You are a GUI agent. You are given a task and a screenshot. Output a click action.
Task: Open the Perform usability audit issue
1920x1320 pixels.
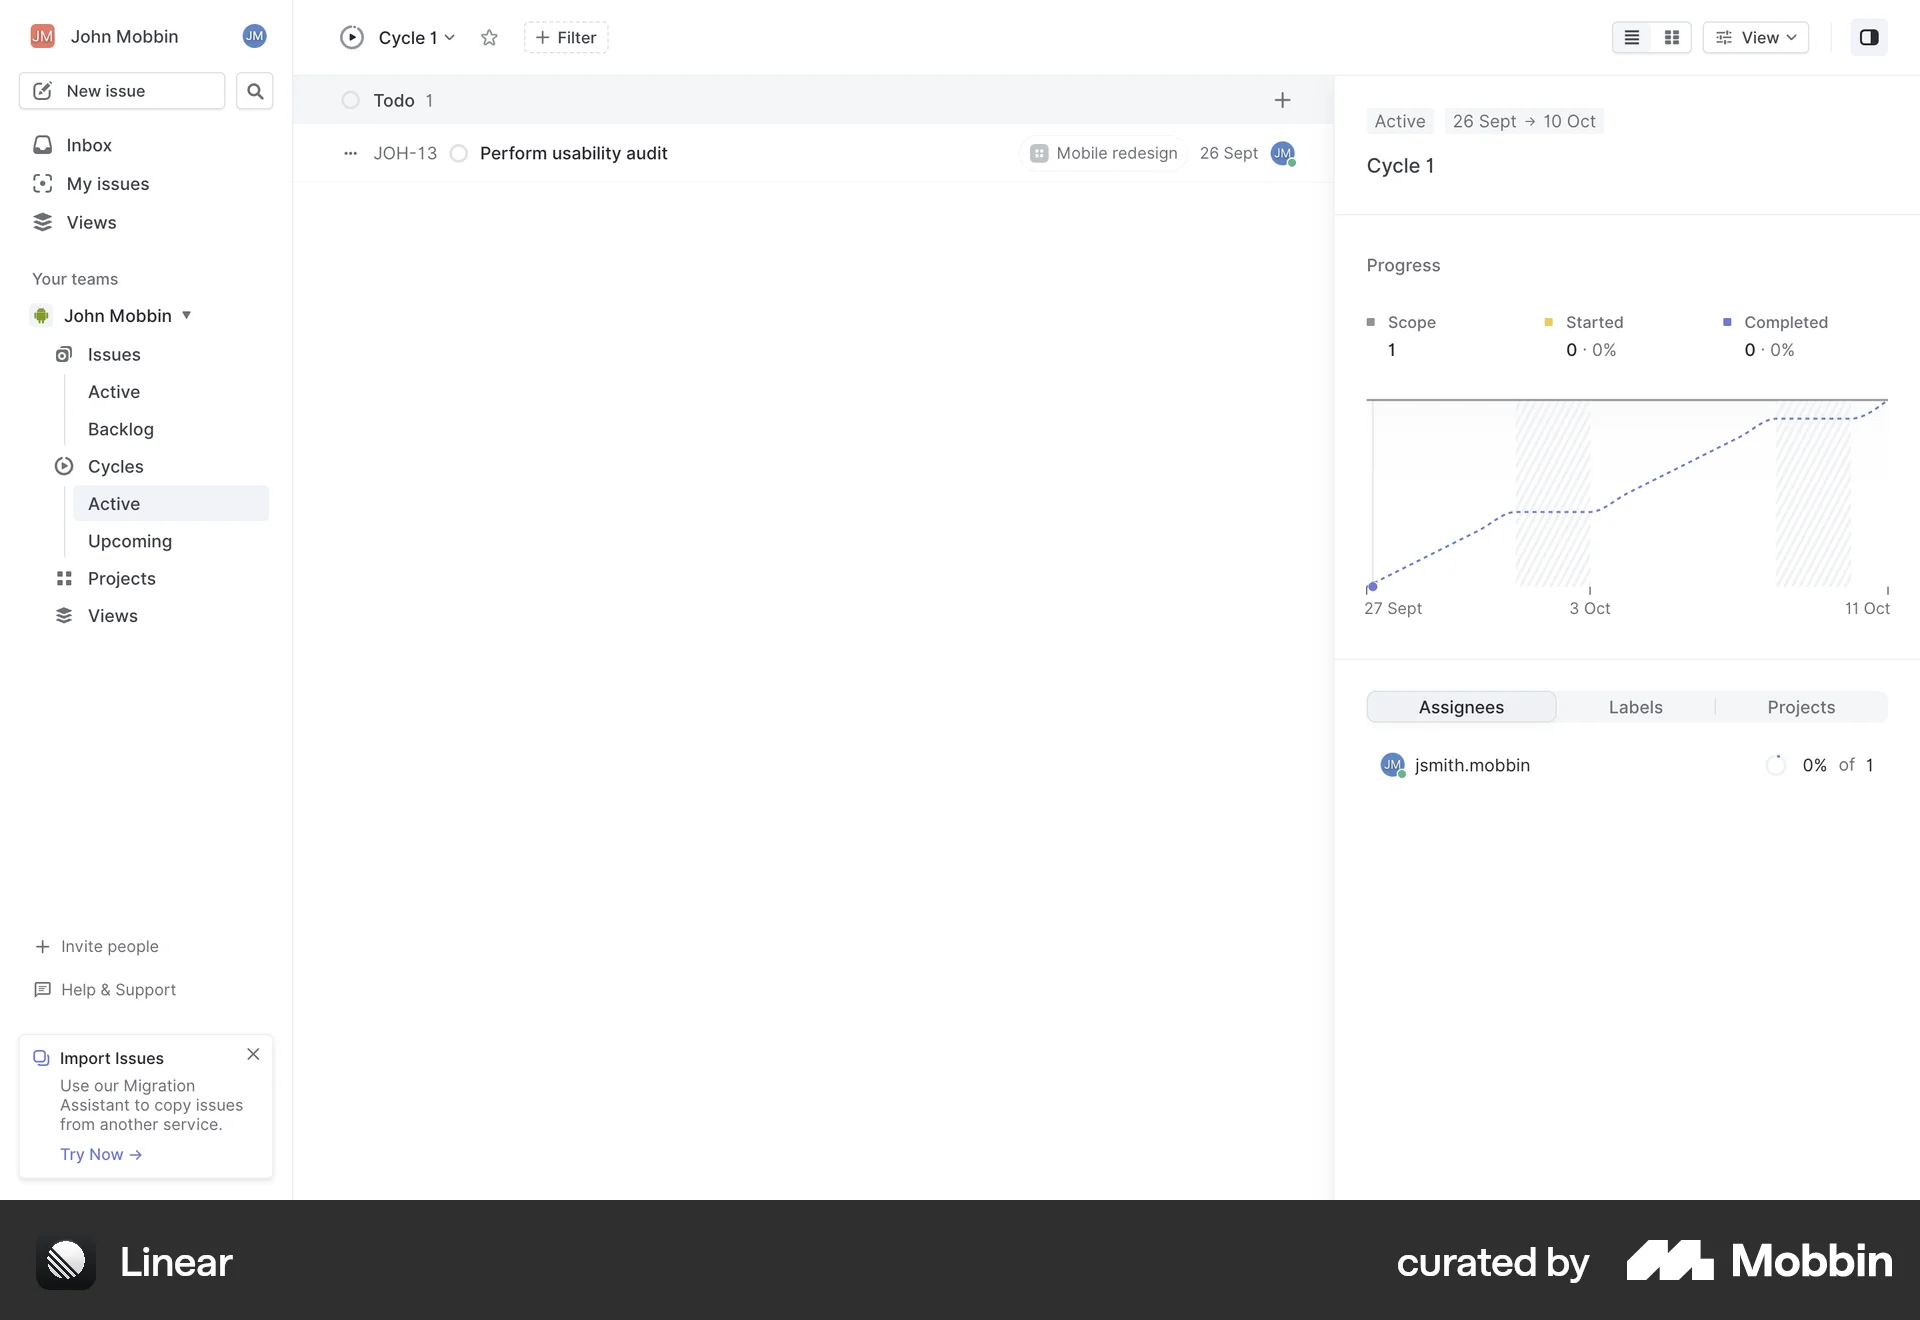click(573, 153)
